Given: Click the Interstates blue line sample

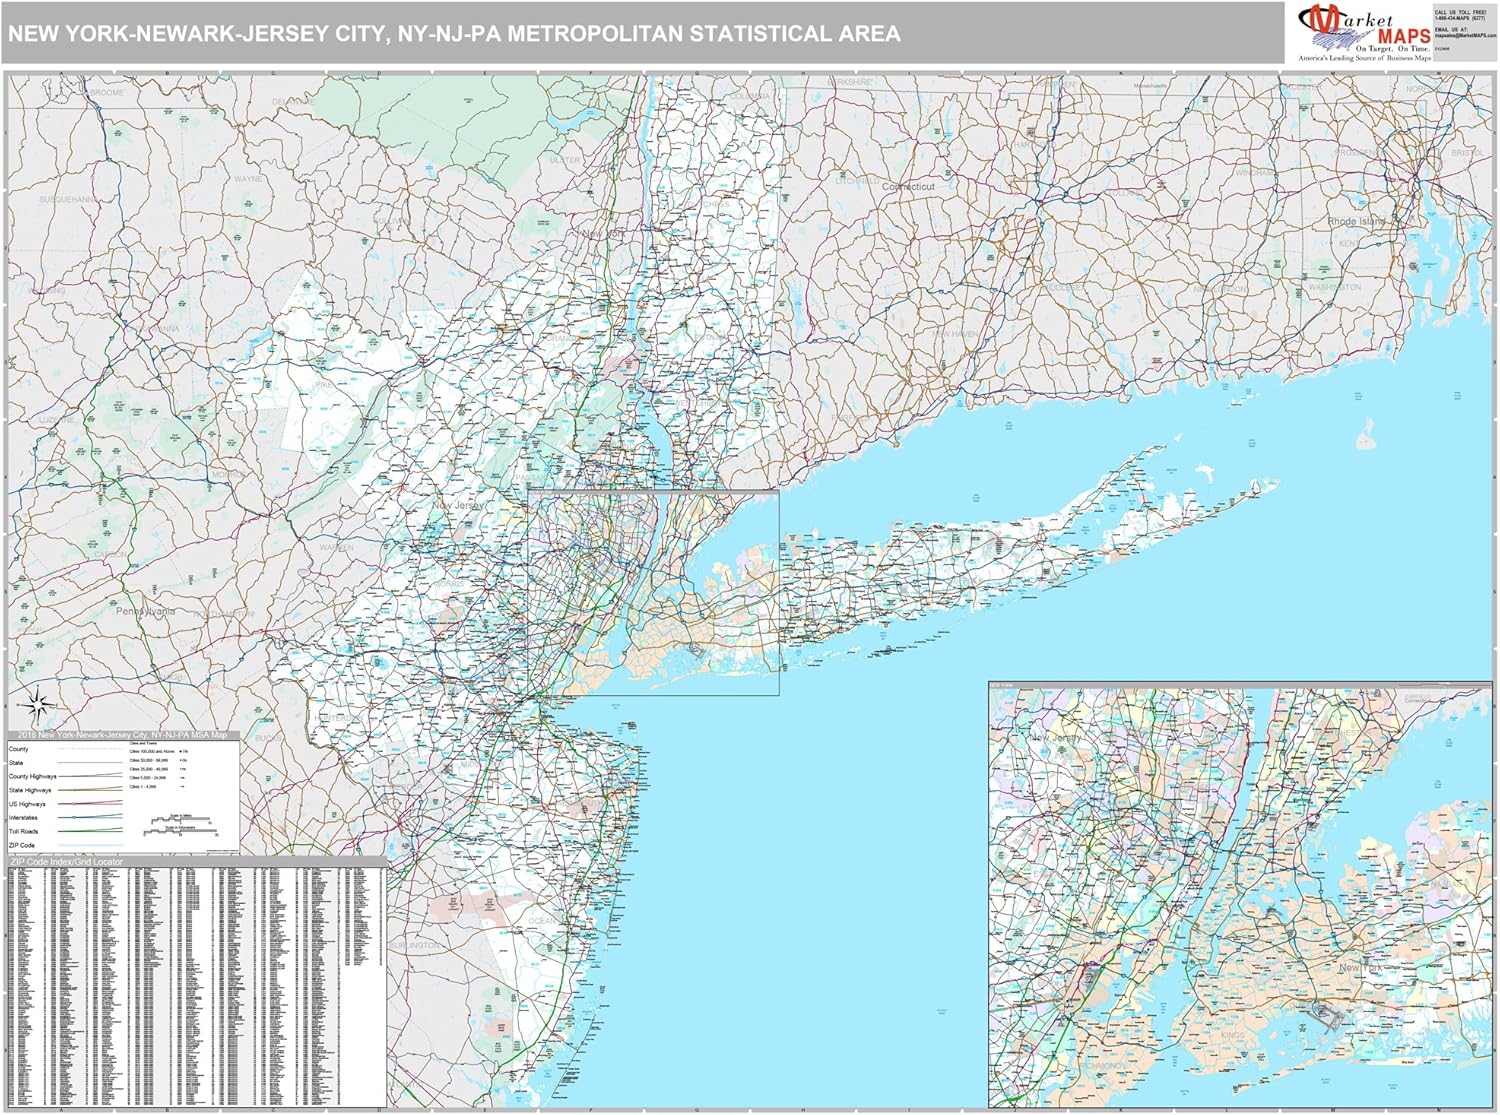Looking at the screenshot, I should 91,817.
